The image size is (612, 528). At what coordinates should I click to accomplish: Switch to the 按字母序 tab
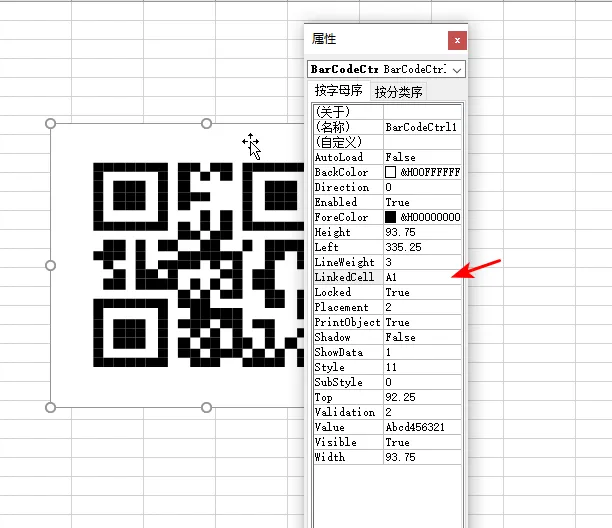pos(338,91)
